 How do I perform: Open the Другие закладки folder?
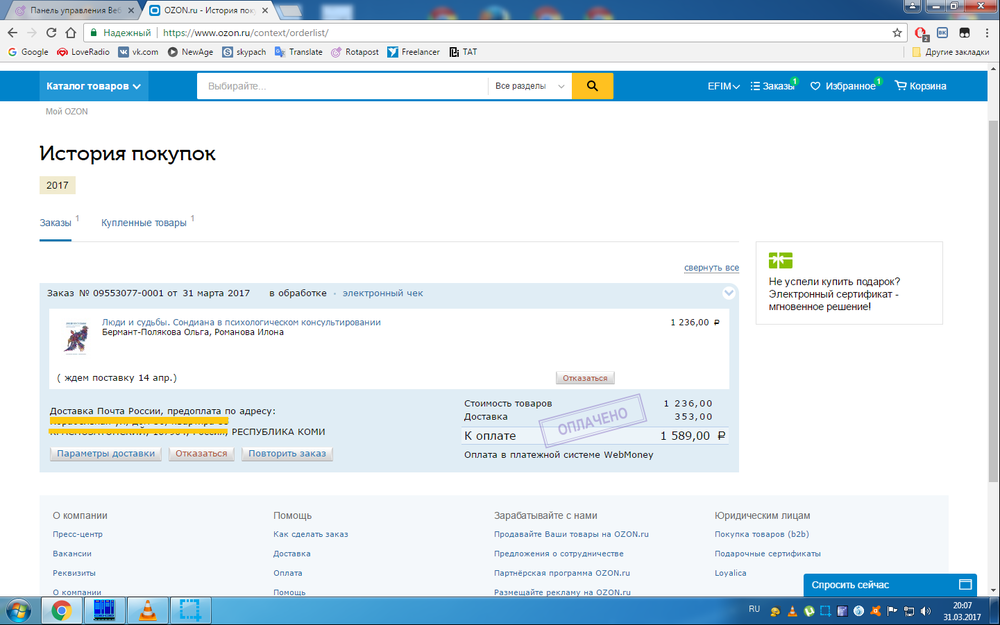[950, 52]
